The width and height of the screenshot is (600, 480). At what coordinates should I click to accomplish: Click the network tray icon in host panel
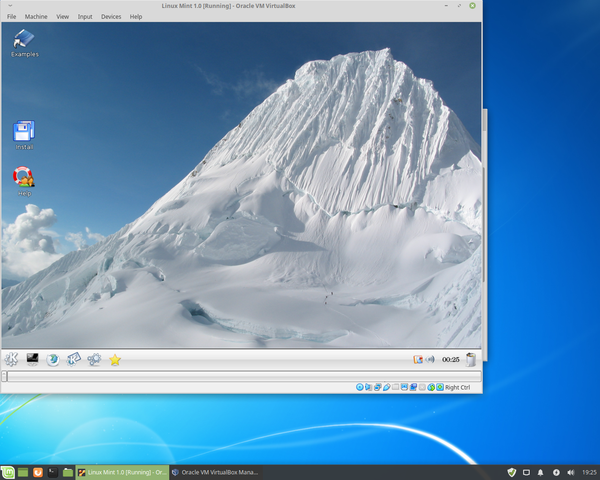pos(556,472)
